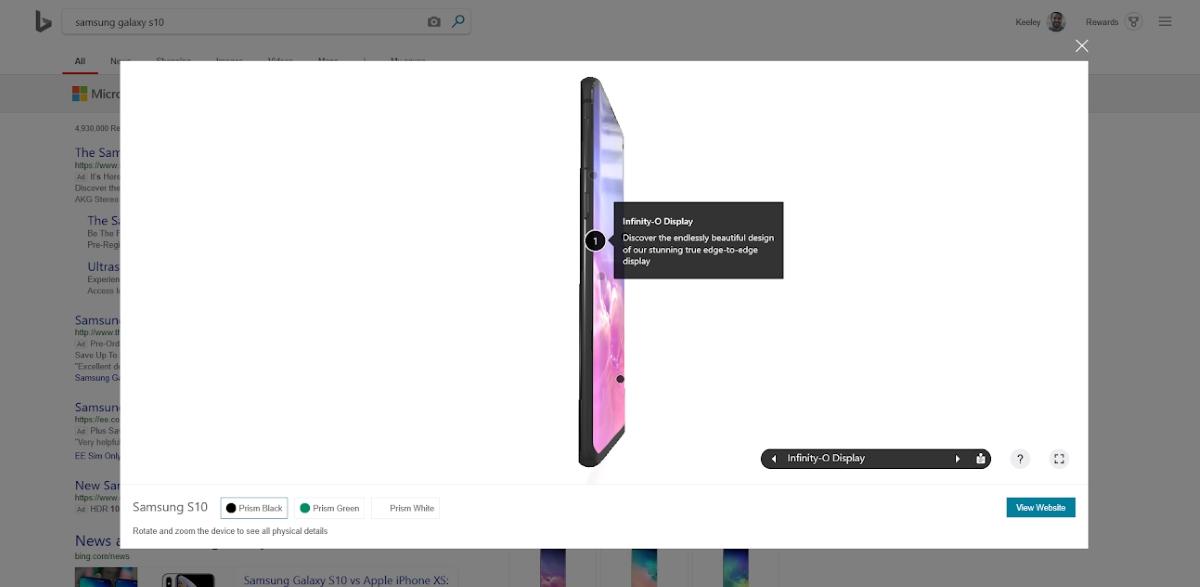Click the upper hotspot dot near the phone top
The image size is (1200, 587).
coord(593,175)
